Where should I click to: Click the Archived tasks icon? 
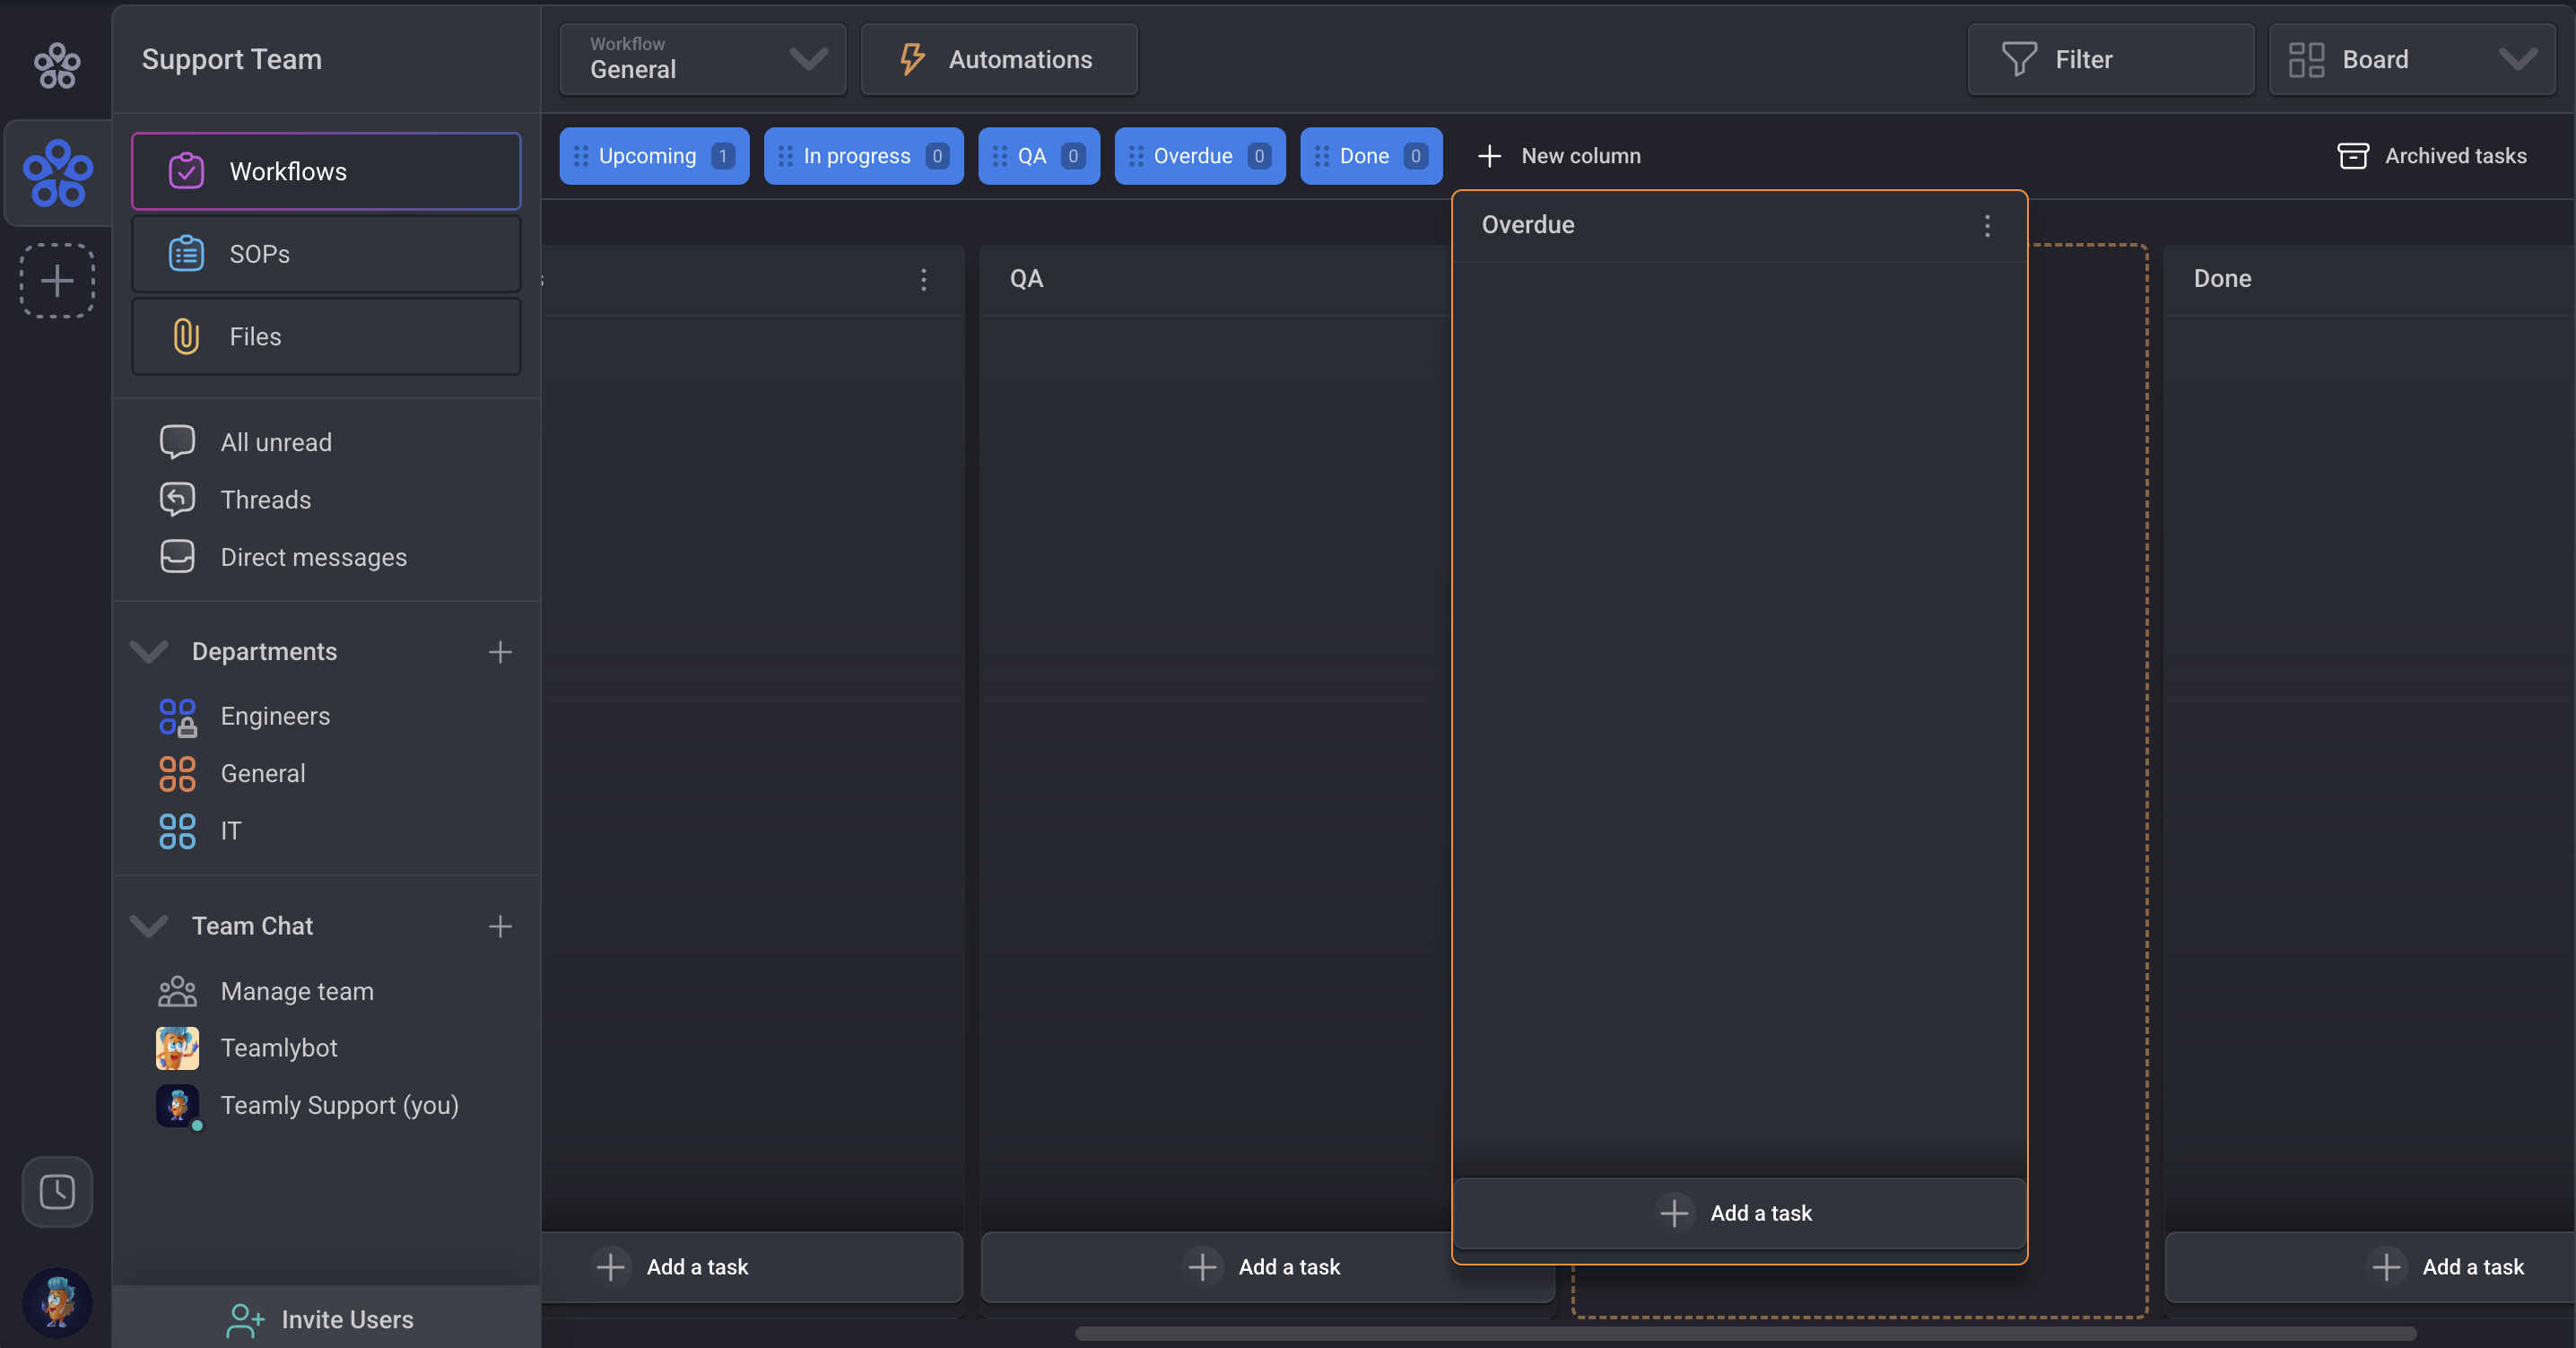pyautogui.click(x=2352, y=156)
